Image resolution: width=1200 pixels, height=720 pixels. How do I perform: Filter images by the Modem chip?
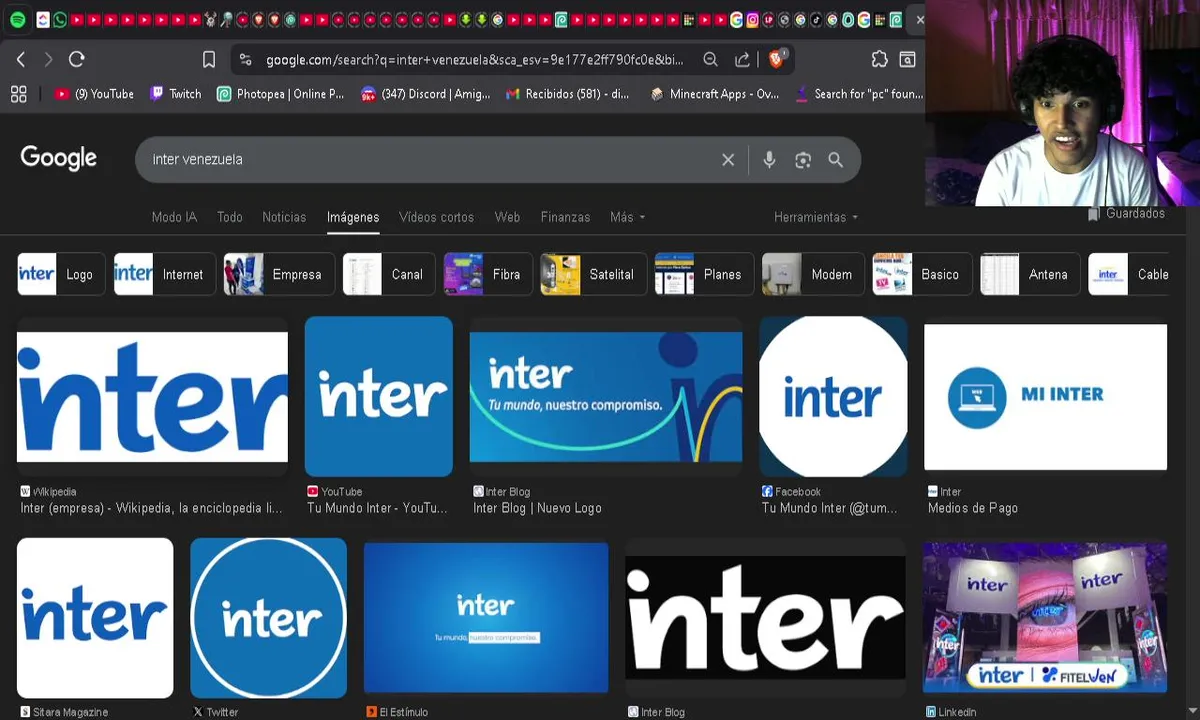coord(813,274)
